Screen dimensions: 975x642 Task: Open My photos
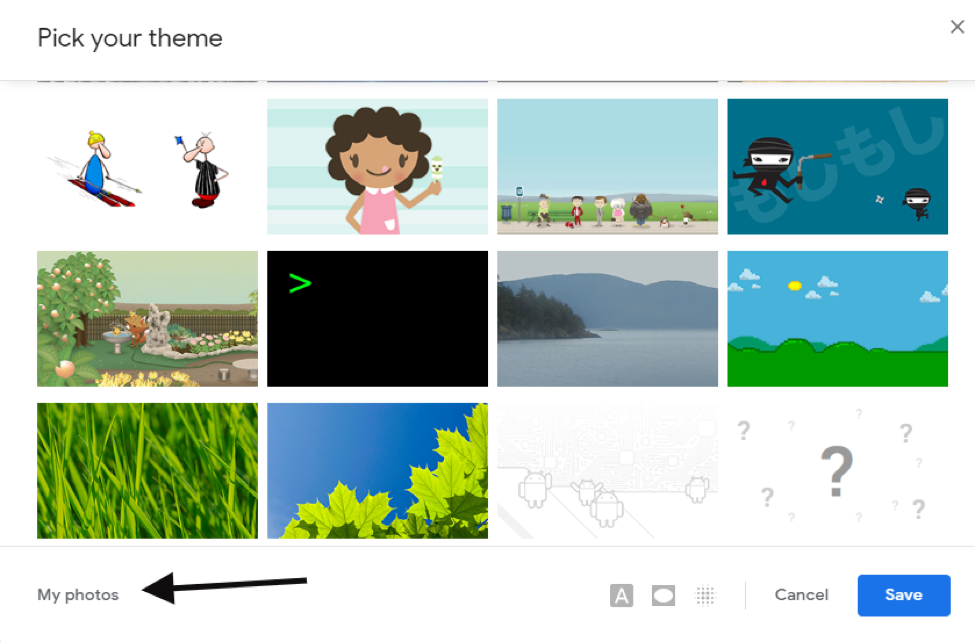[78, 595]
